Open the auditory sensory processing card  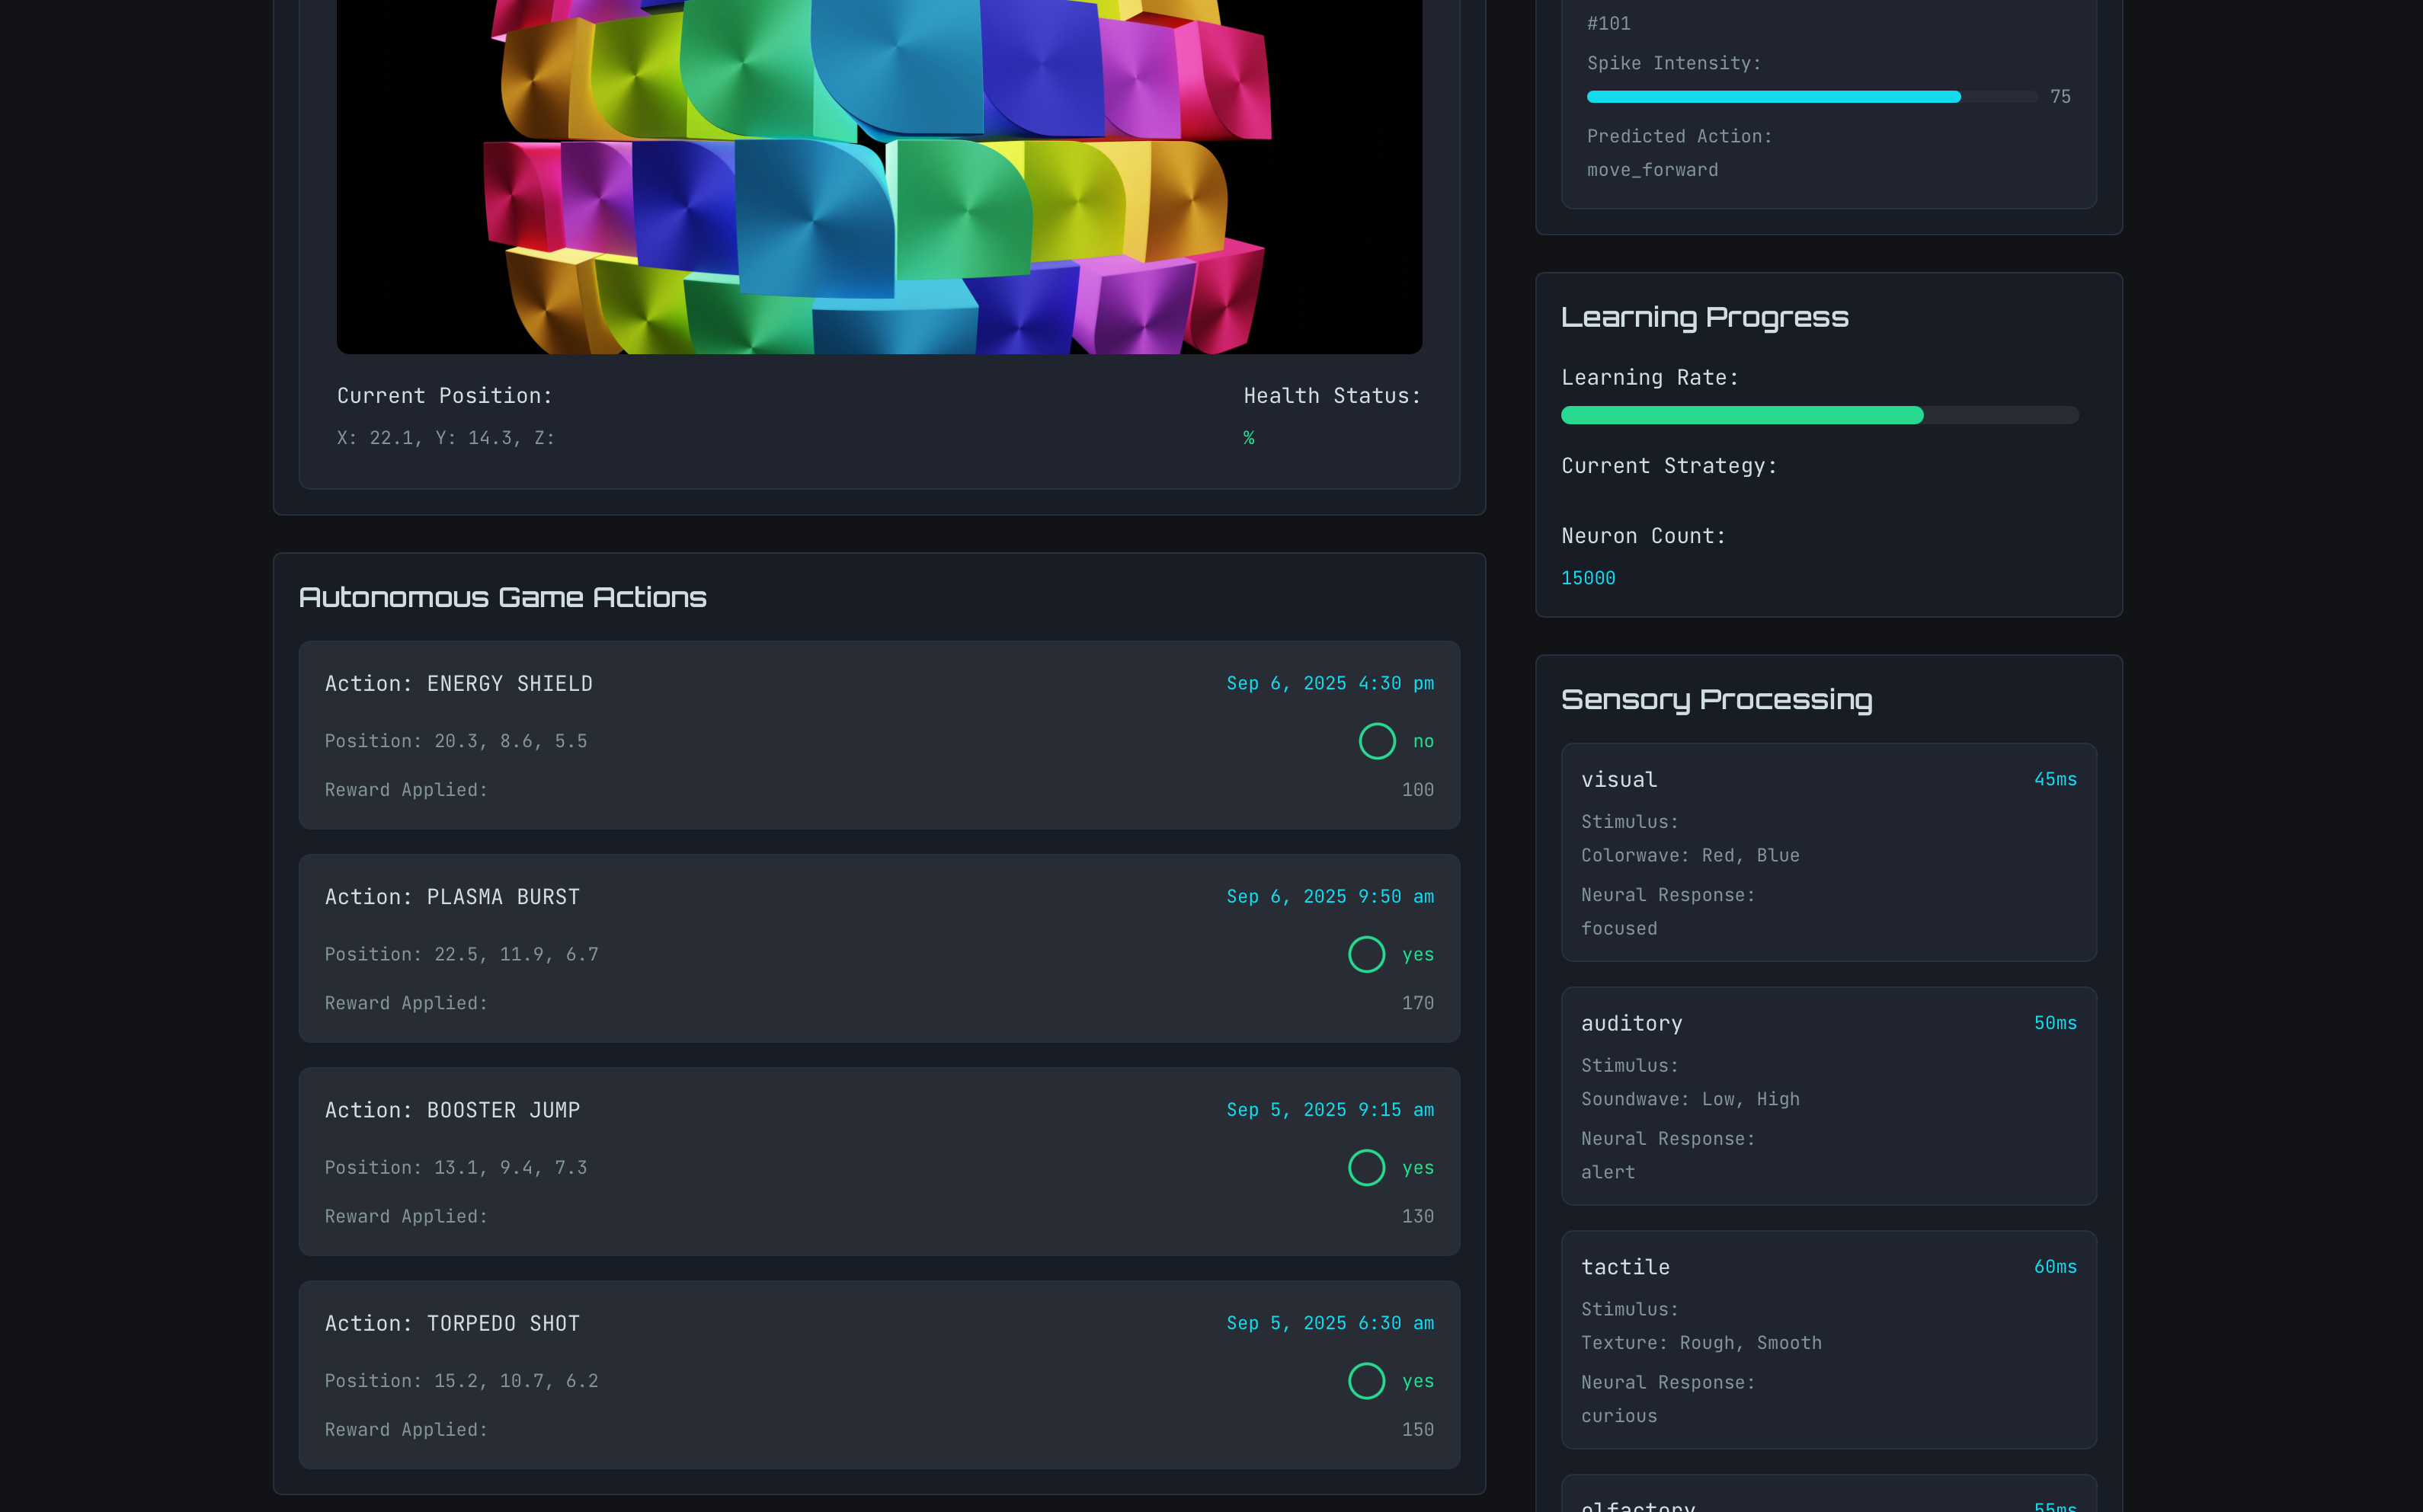click(1828, 1096)
